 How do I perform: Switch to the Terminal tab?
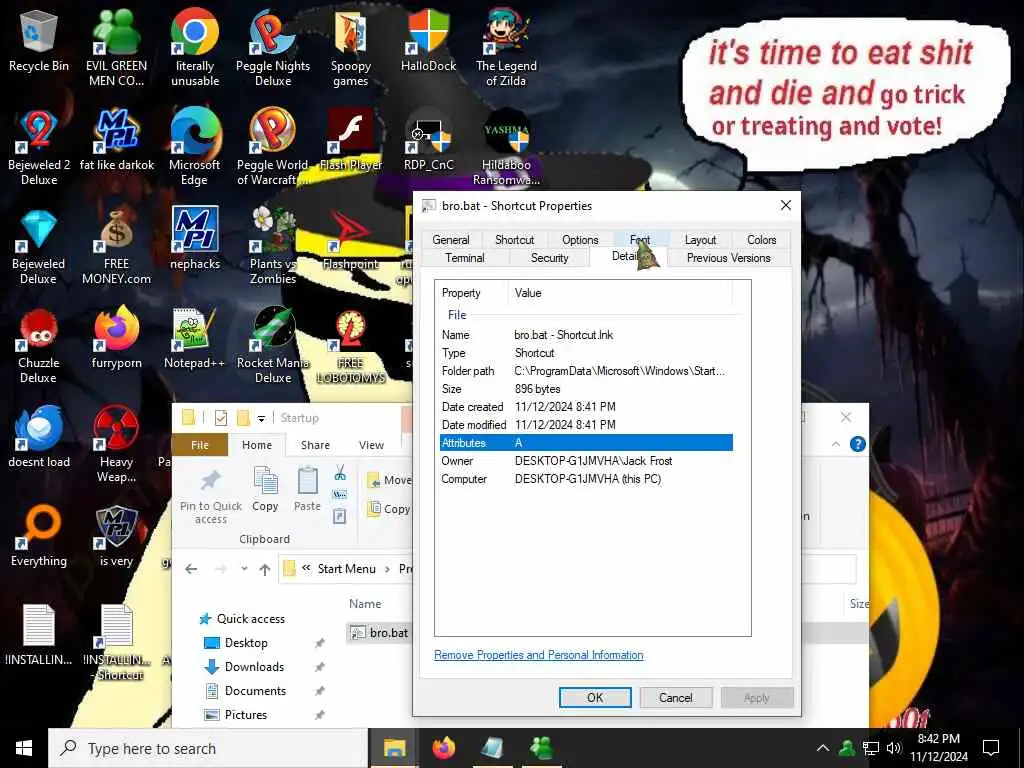[465, 258]
